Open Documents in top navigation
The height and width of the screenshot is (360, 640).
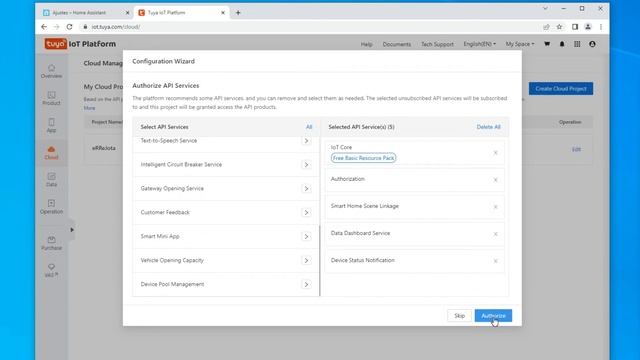397,44
